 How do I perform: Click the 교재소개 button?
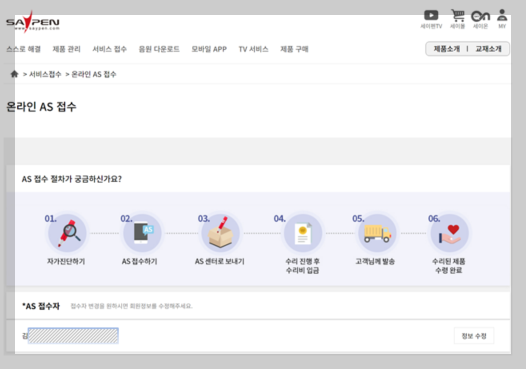[488, 49]
